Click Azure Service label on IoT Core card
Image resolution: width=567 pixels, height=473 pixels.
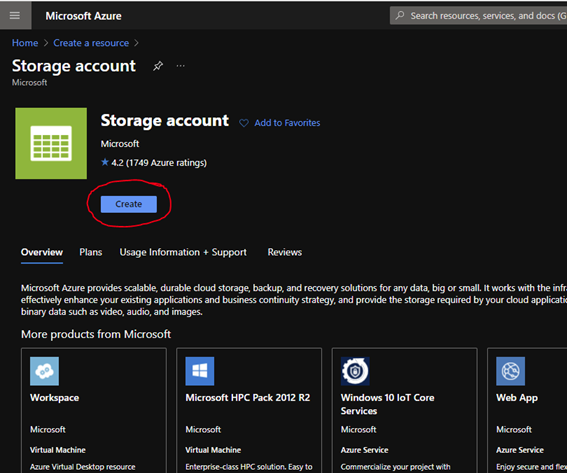364,450
